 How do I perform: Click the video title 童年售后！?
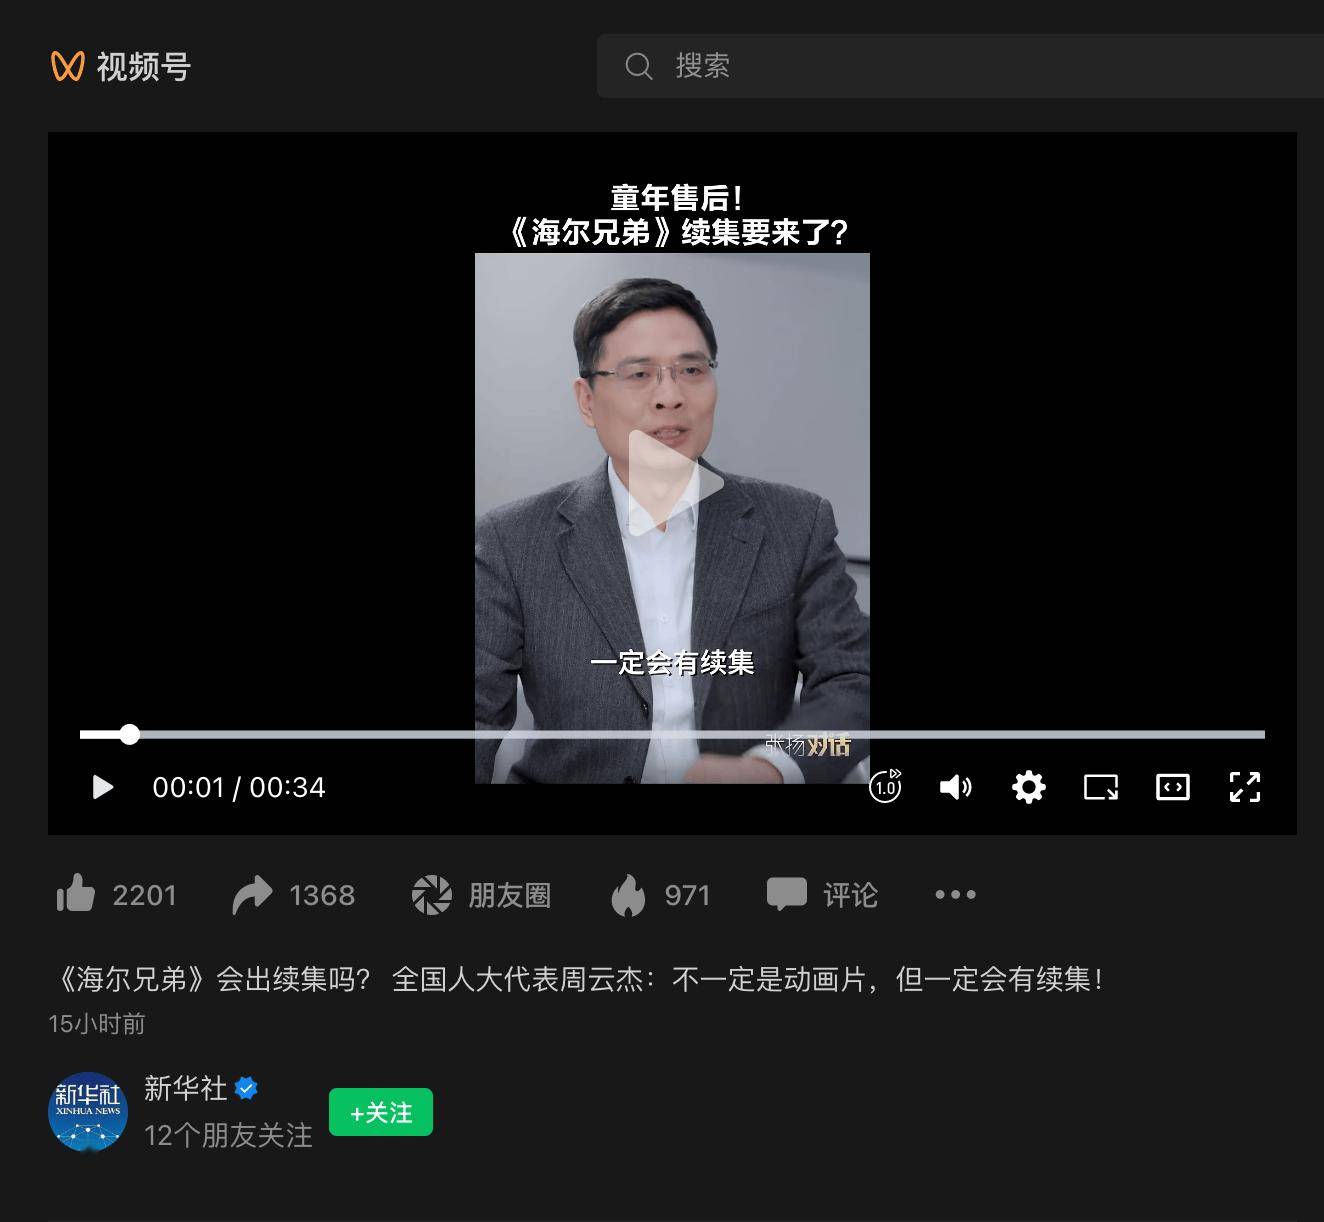click(676, 198)
